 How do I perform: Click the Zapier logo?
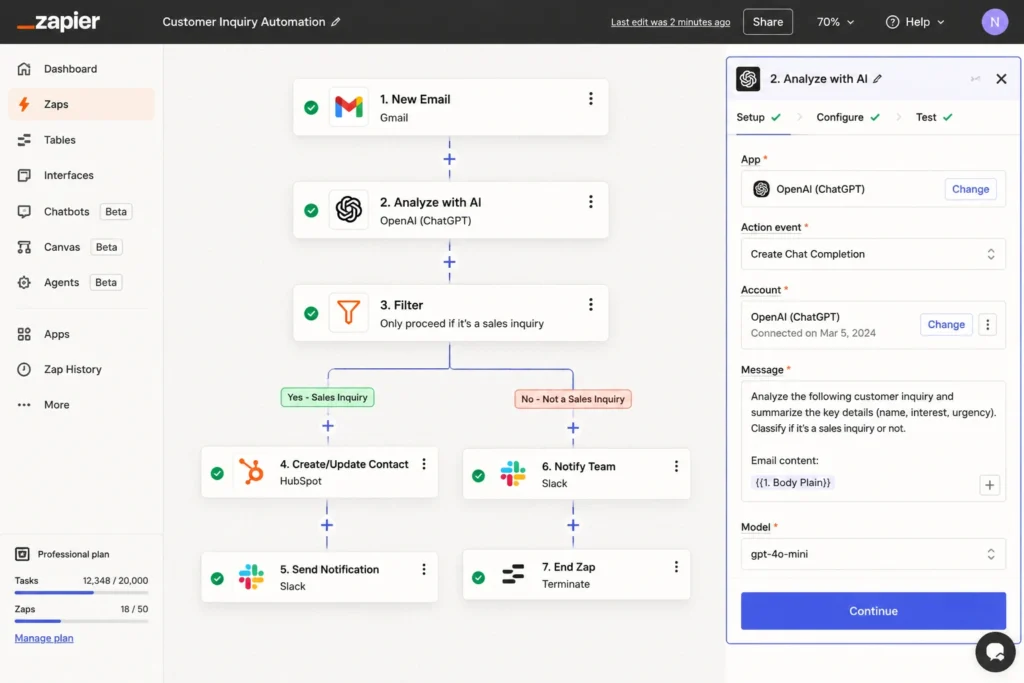pos(58,22)
